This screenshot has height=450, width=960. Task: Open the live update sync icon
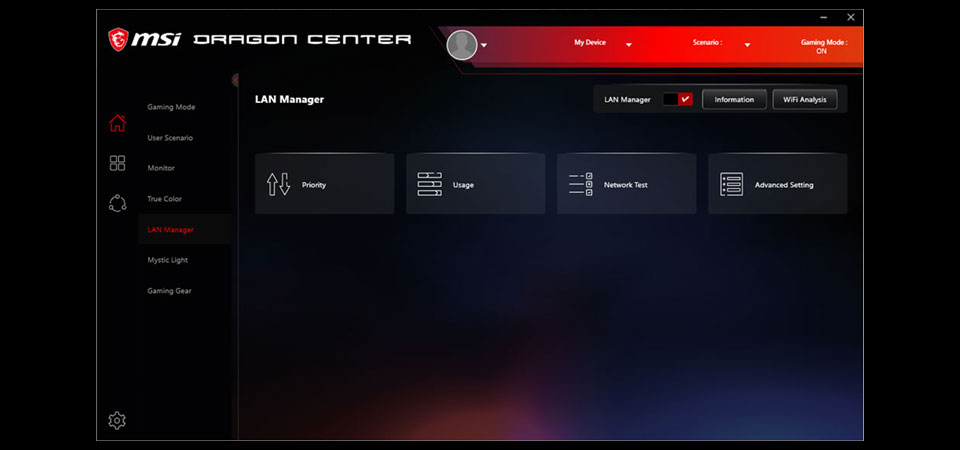pyautogui.click(x=117, y=203)
